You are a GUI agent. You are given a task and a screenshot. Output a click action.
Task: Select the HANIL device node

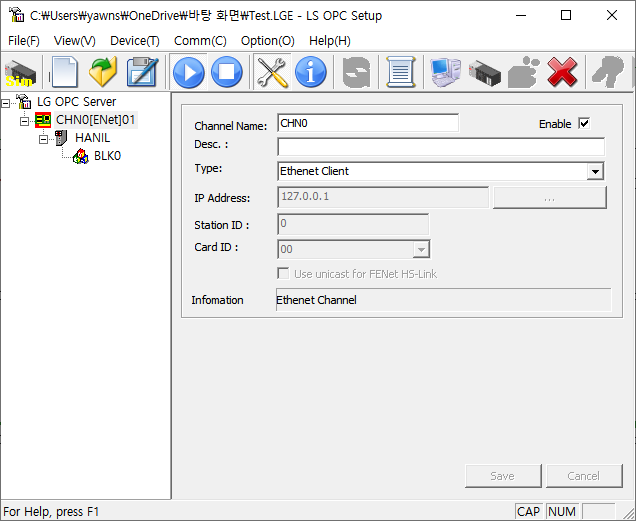tap(92, 138)
